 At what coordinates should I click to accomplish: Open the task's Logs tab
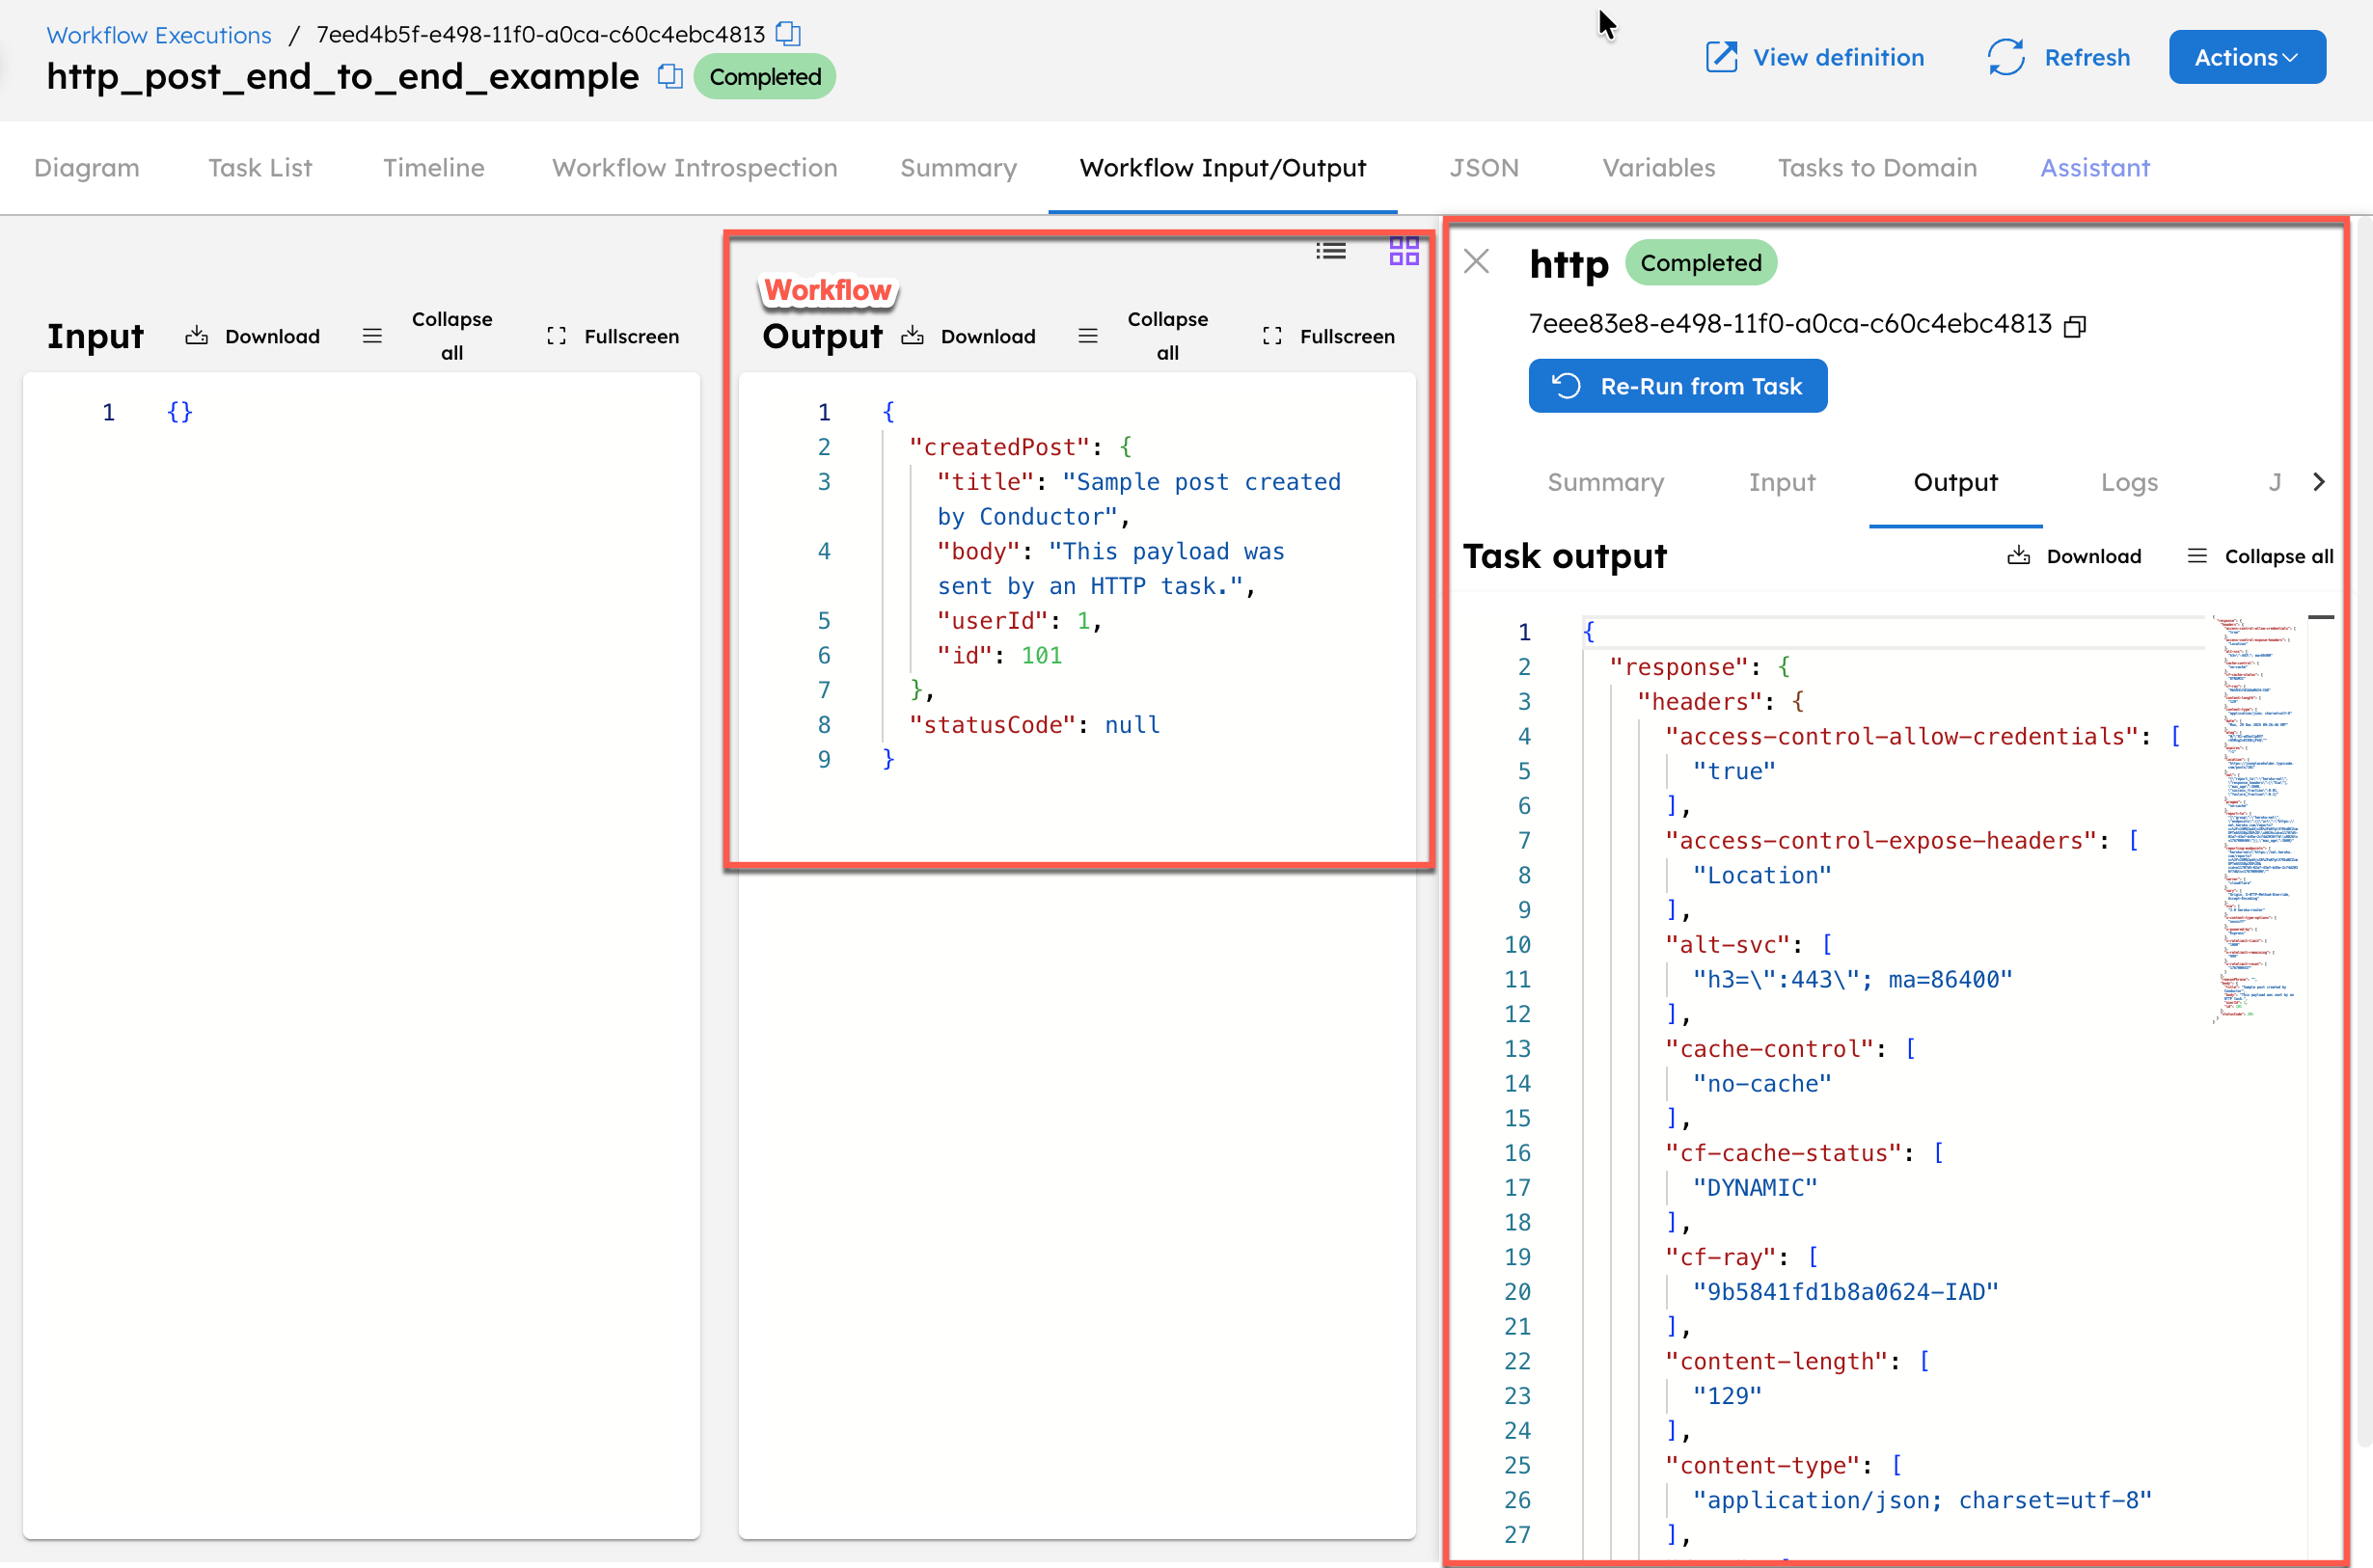(x=2129, y=482)
